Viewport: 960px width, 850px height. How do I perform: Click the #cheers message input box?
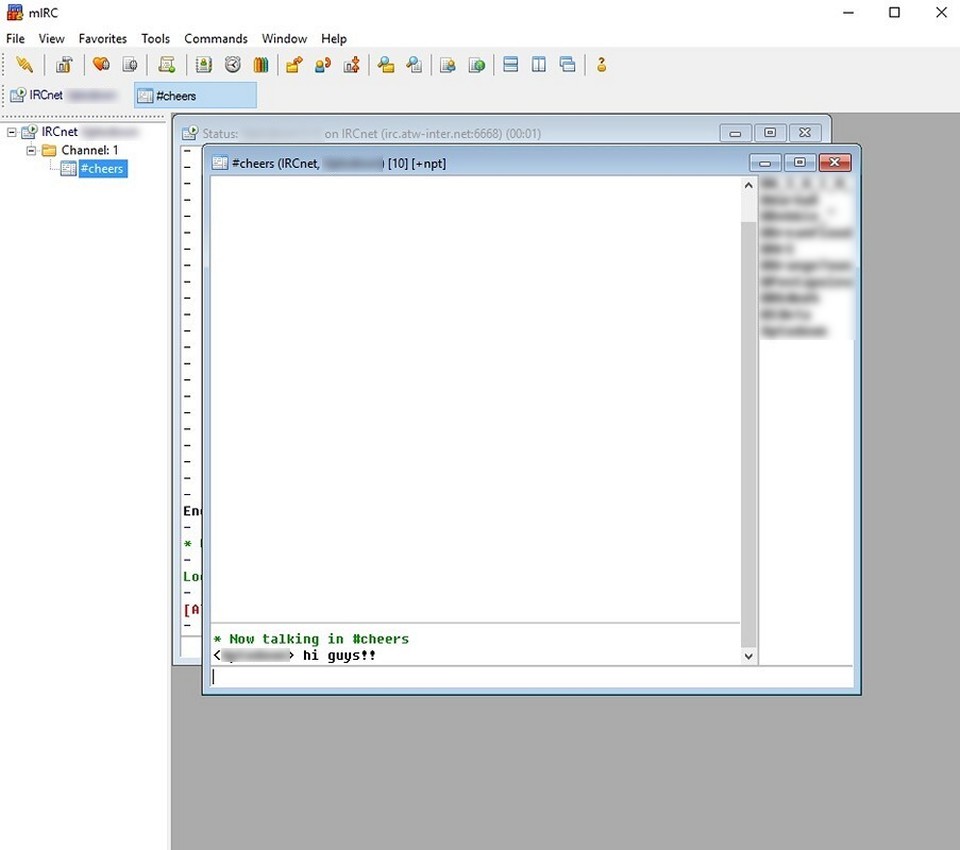(531, 676)
